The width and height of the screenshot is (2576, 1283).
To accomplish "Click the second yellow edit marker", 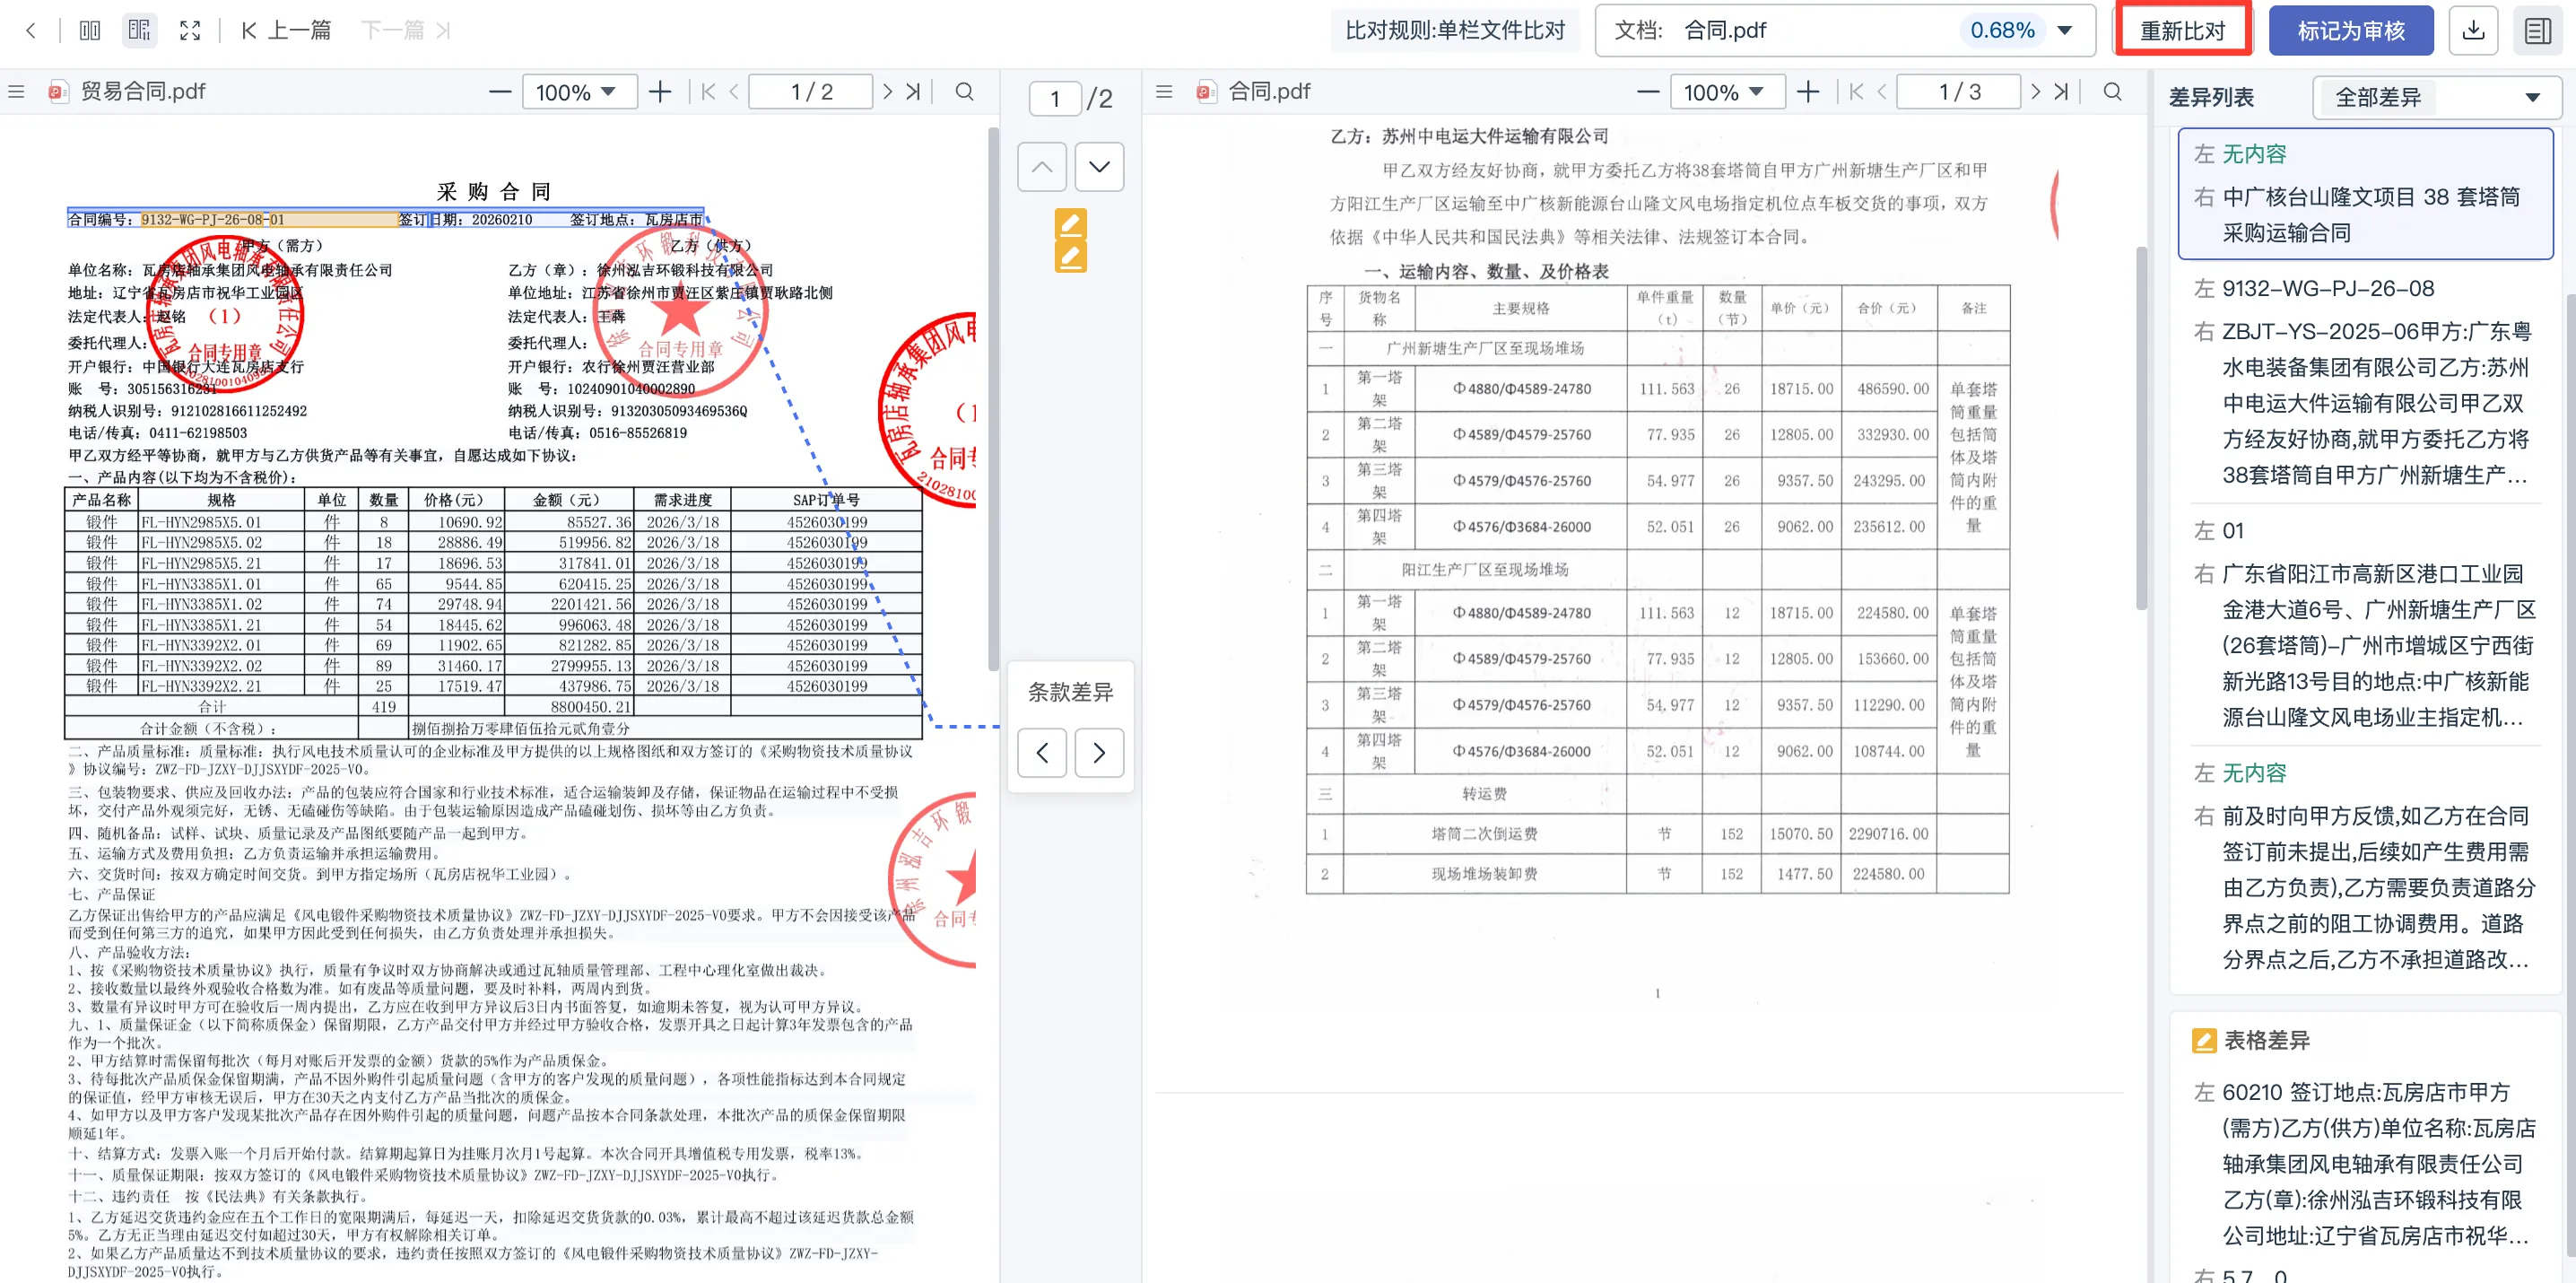I will point(1070,257).
